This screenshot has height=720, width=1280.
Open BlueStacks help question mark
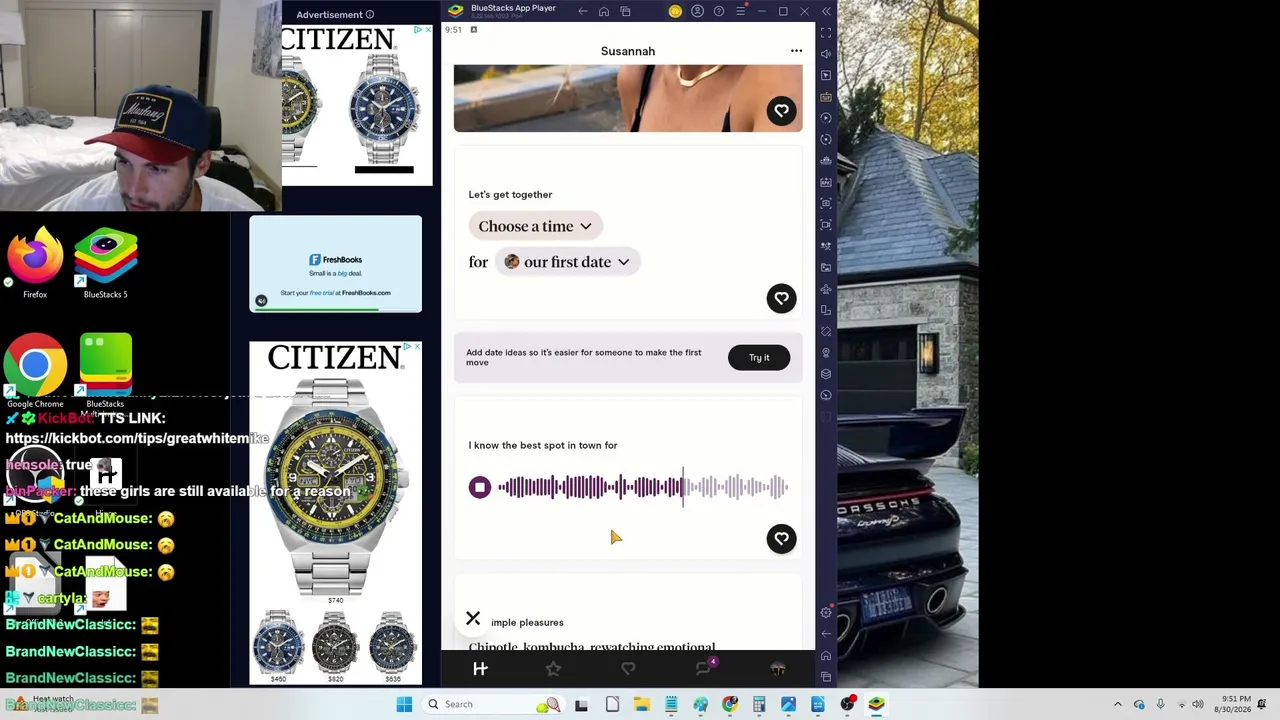718,11
